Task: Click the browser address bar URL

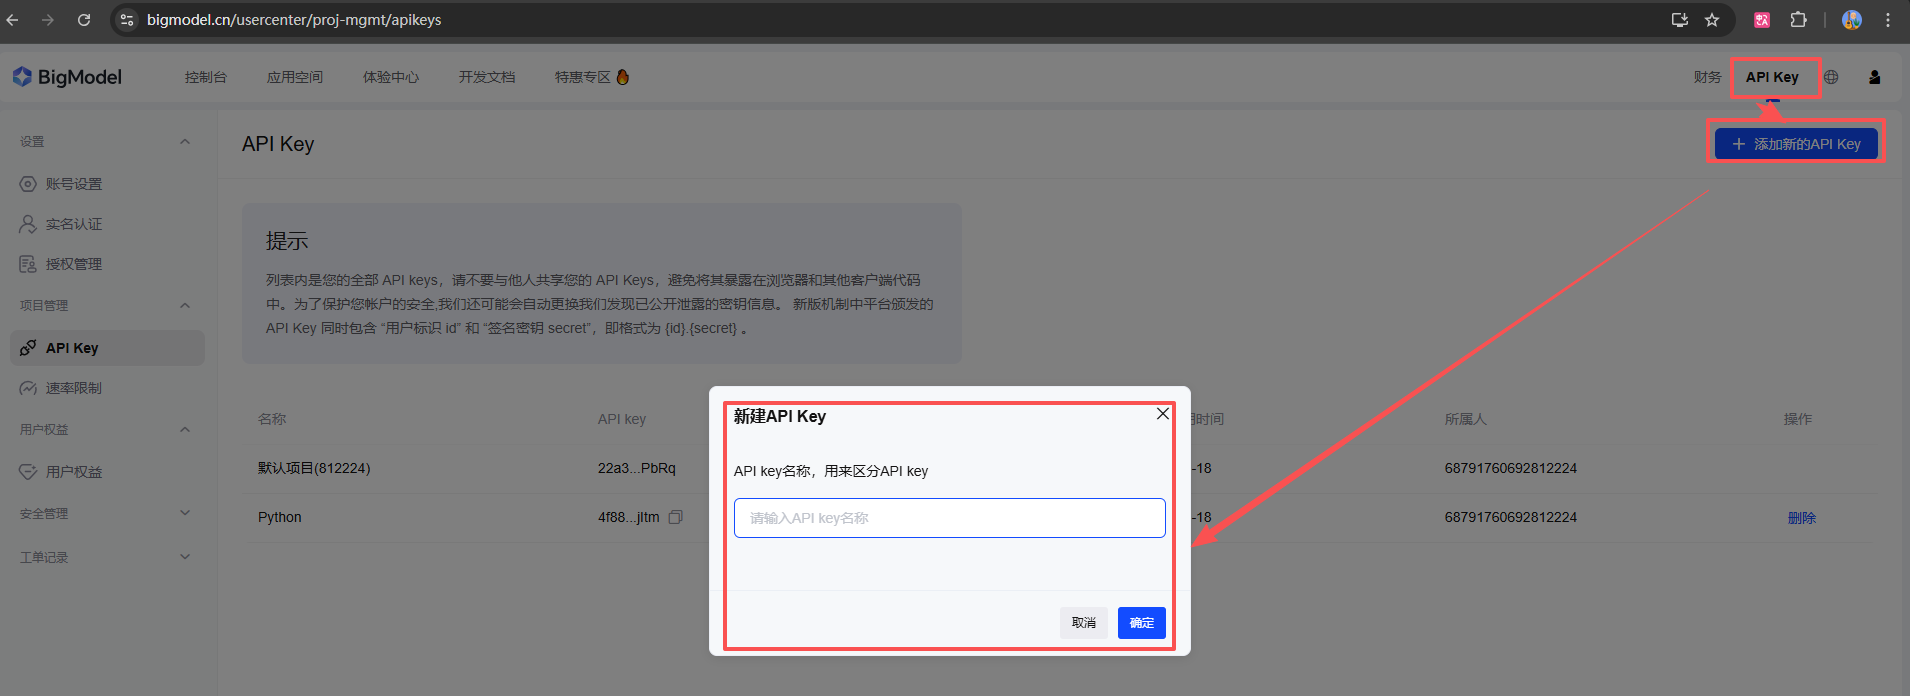Action: click(294, 20)
